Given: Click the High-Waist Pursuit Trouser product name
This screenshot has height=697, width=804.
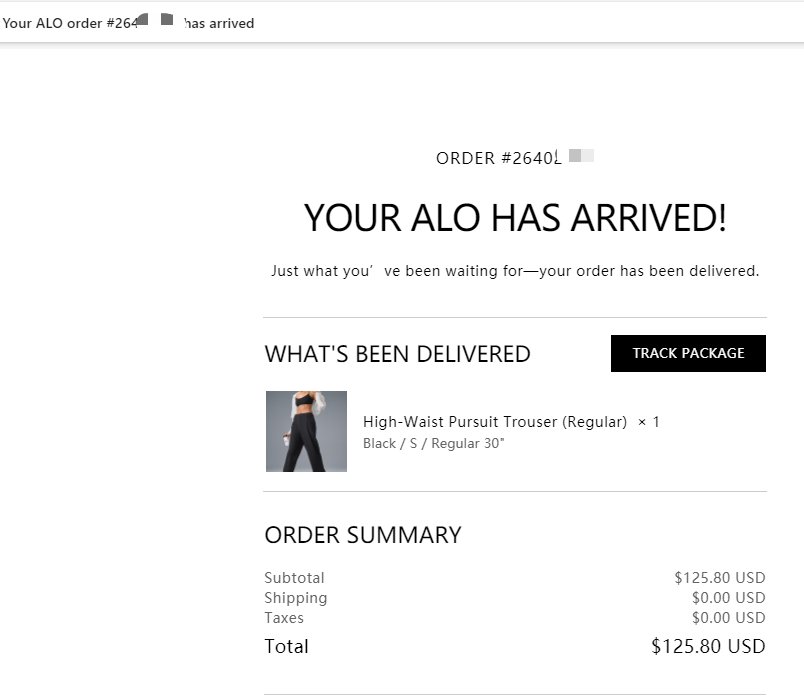Looking at the screenshot, I should click(x=494, y=422).
